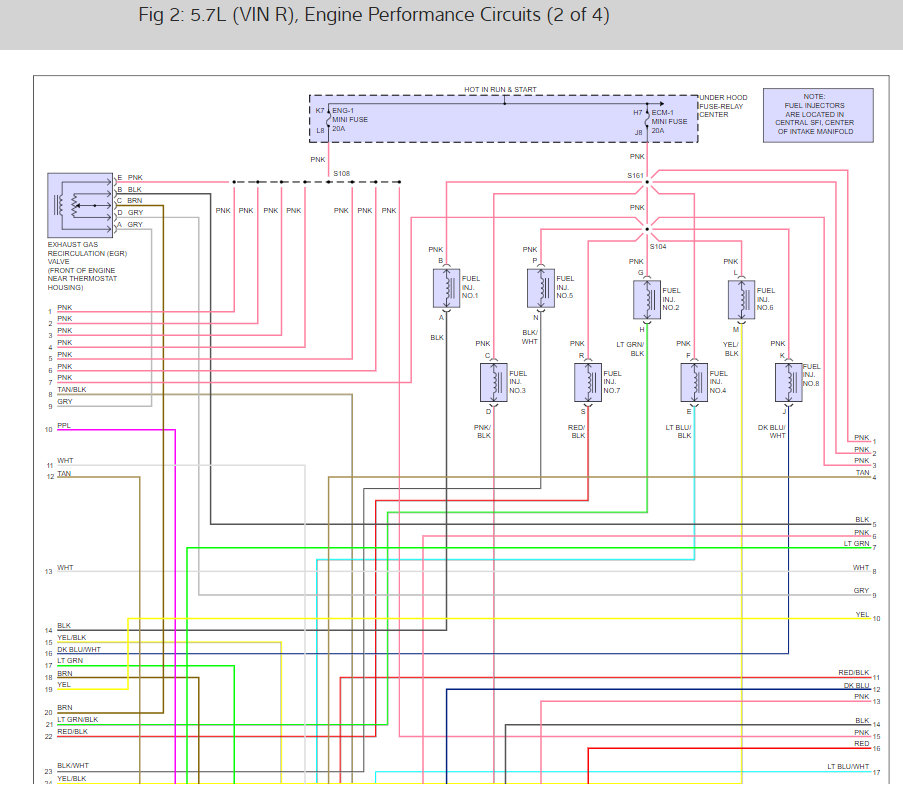Screen dimensions: 903x812
Task: Click the 'RED/BLK' label at left pin 22
Action: pos(72,731)
